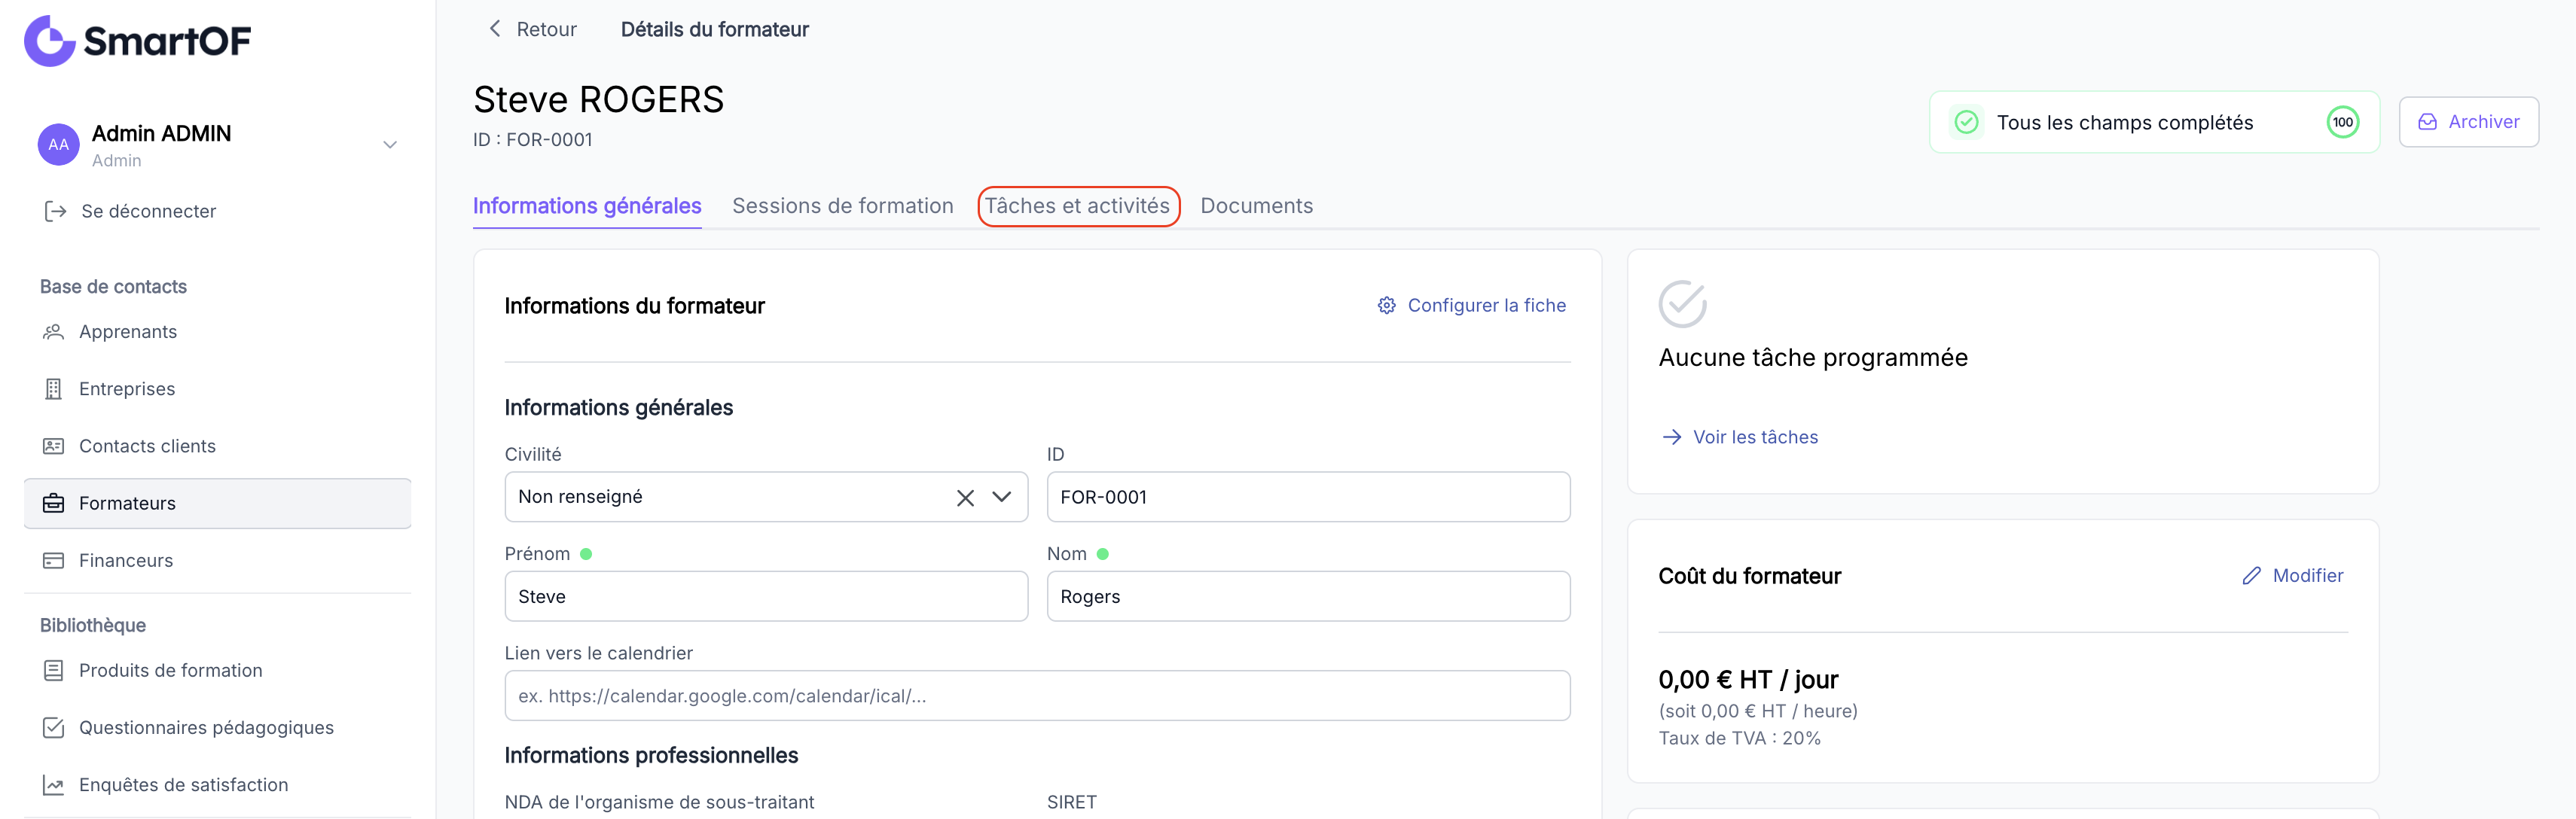Image resolution: width=2576 pixels, height=819 pixels.
Task: Click the Informations professionnelles heading
Action: click(651, 756)
